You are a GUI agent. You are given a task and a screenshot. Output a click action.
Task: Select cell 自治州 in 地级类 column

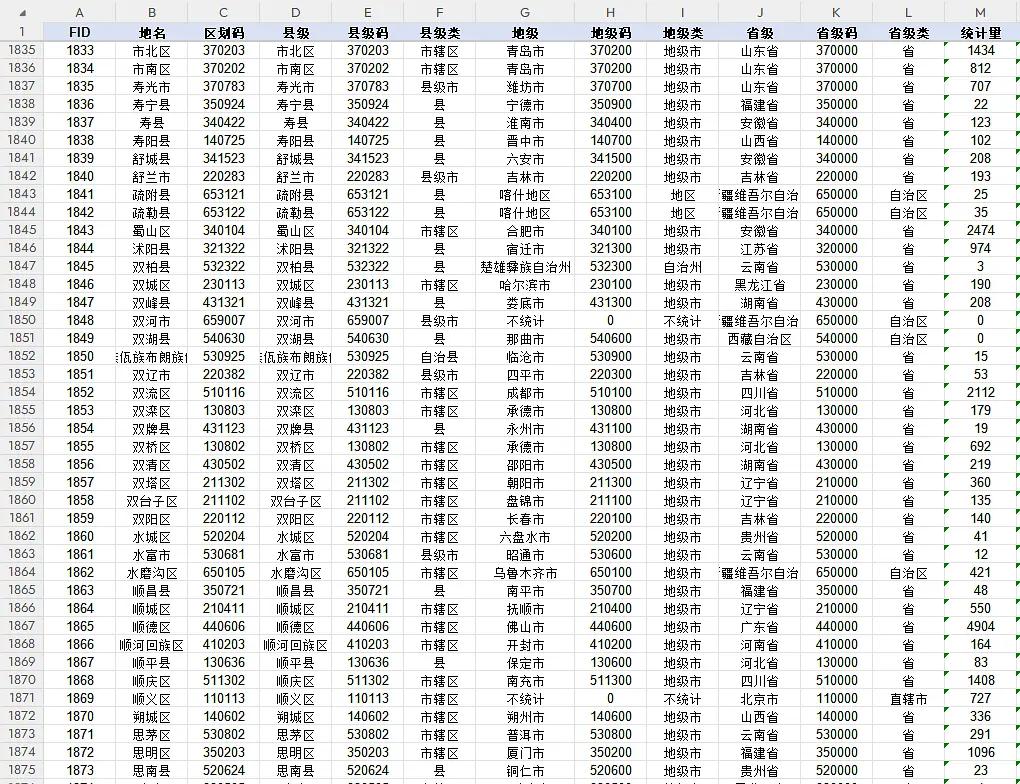[682, 267]
